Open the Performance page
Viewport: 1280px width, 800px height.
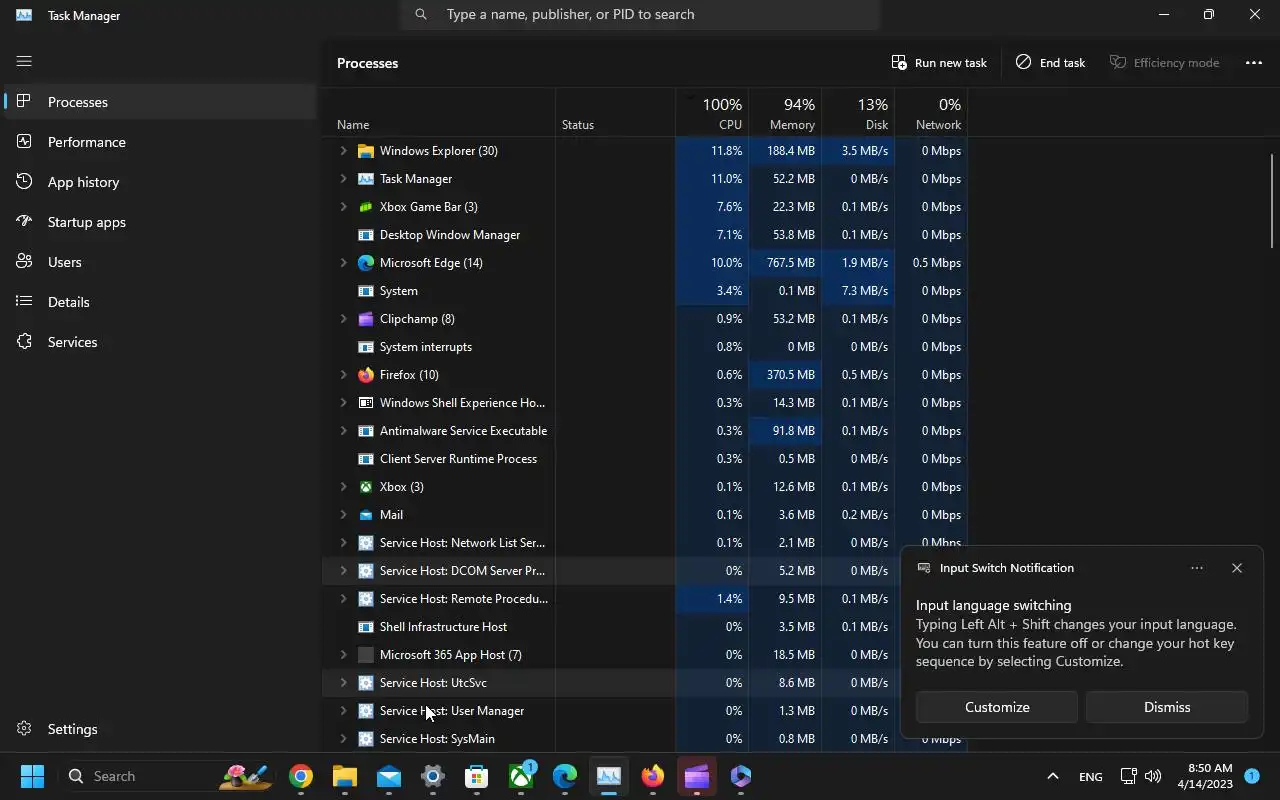[160, 142]
